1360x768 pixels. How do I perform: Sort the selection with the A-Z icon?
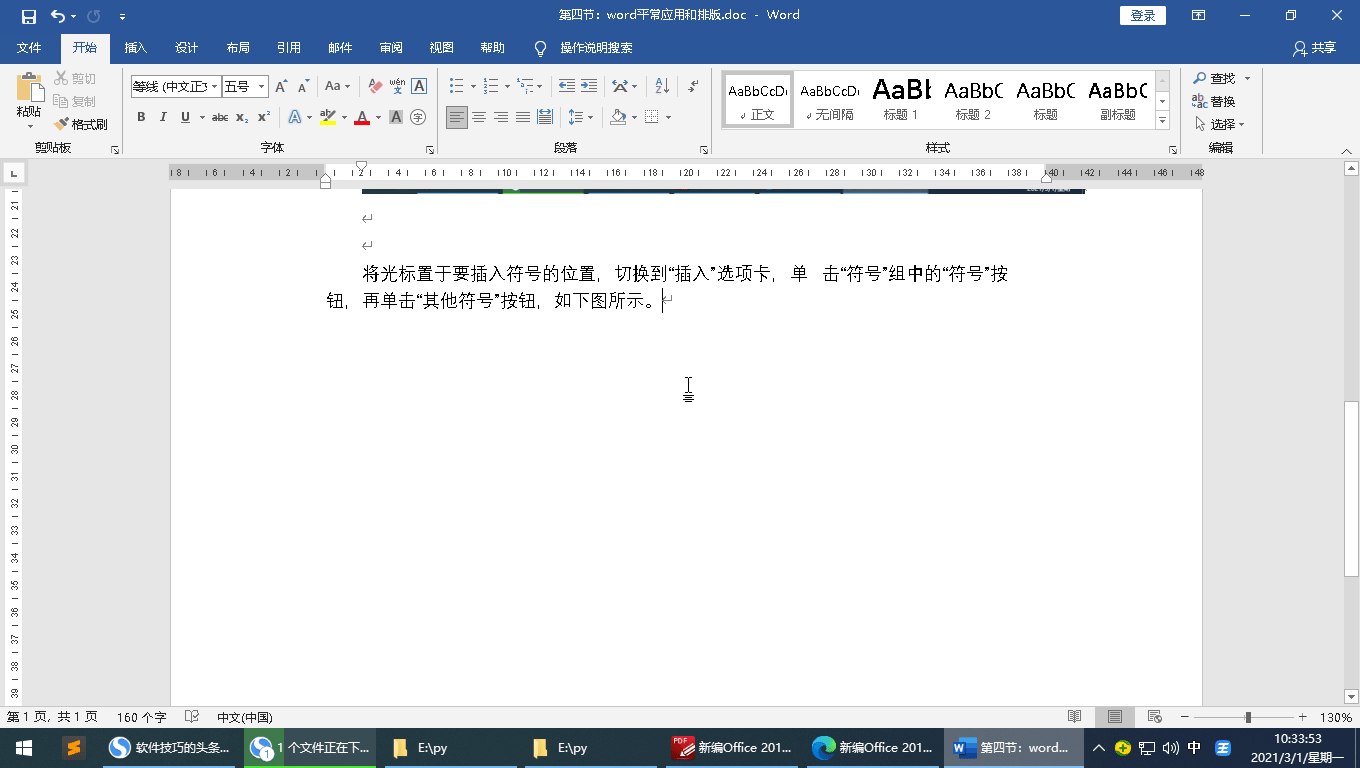tap(662, 87)
